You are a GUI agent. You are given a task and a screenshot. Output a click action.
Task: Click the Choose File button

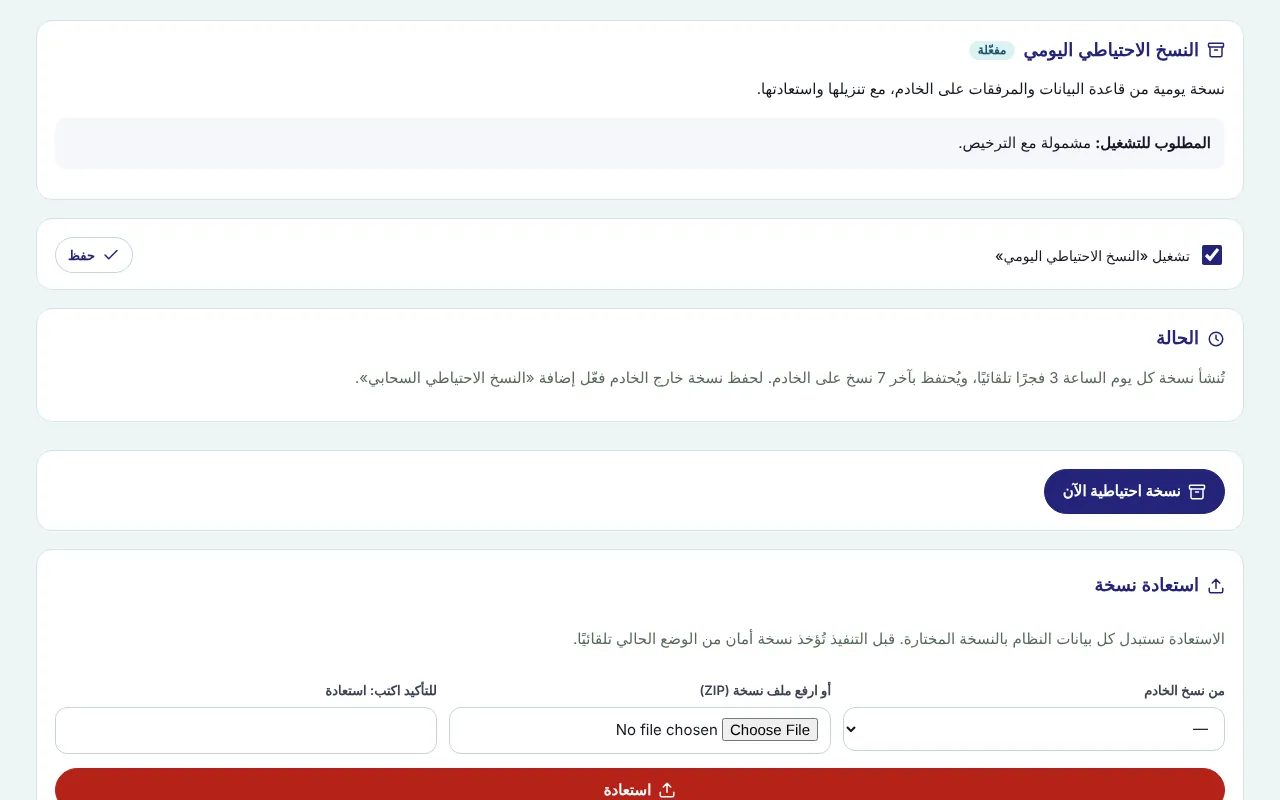[x=770, y=730]
